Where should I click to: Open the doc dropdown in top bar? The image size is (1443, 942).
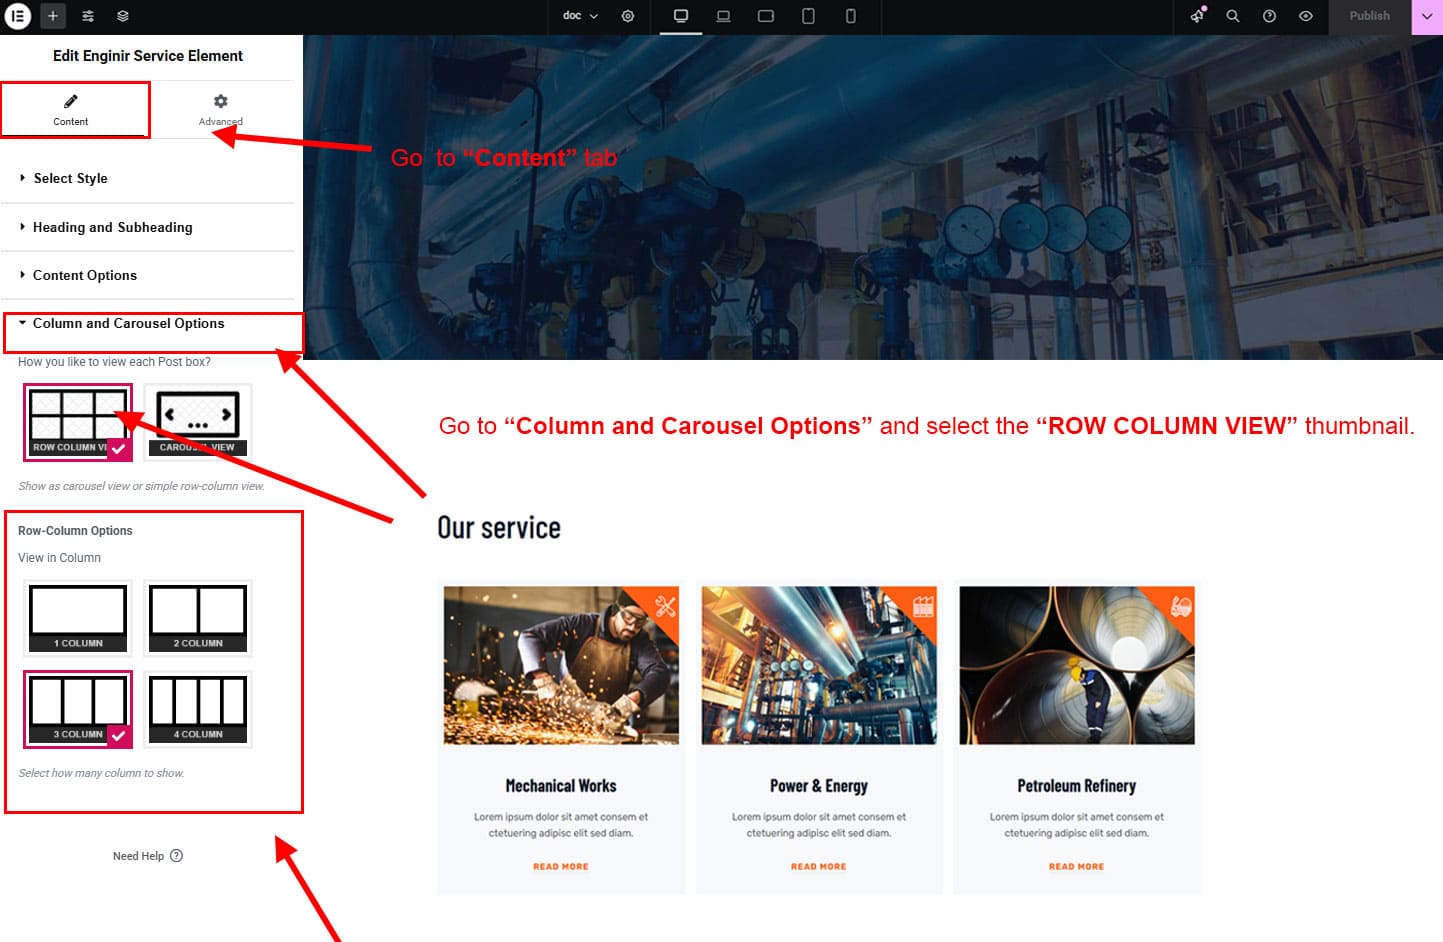pos(579,16)
